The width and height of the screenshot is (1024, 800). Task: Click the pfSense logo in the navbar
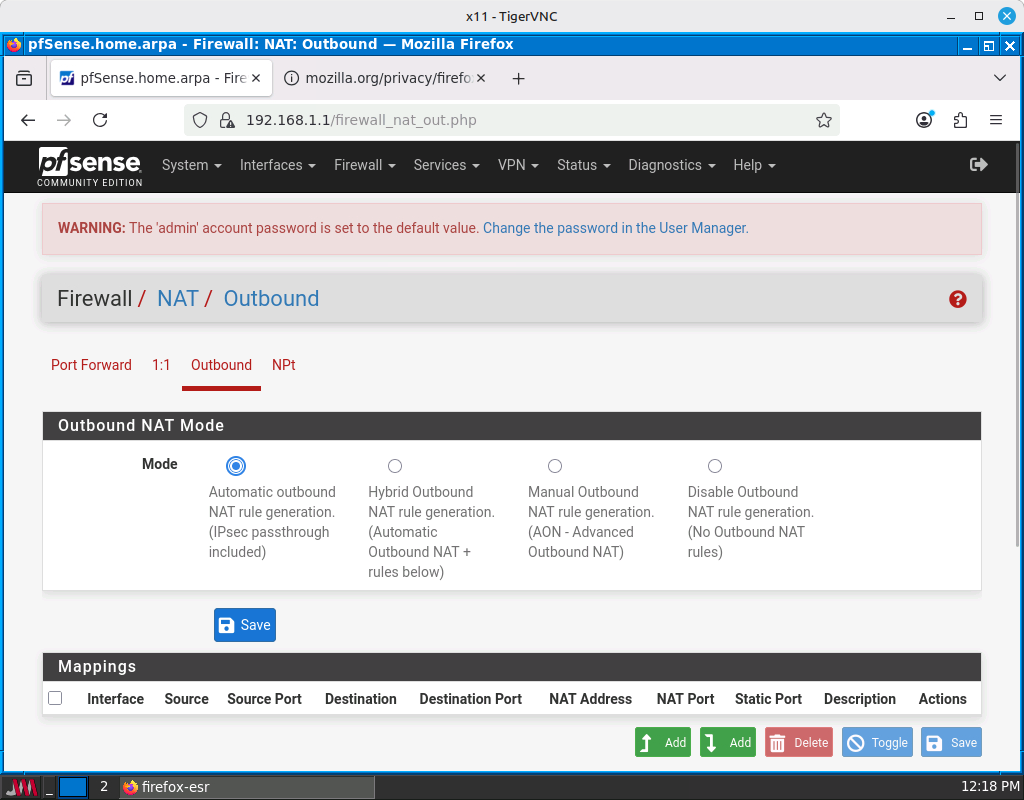(89, 164)
